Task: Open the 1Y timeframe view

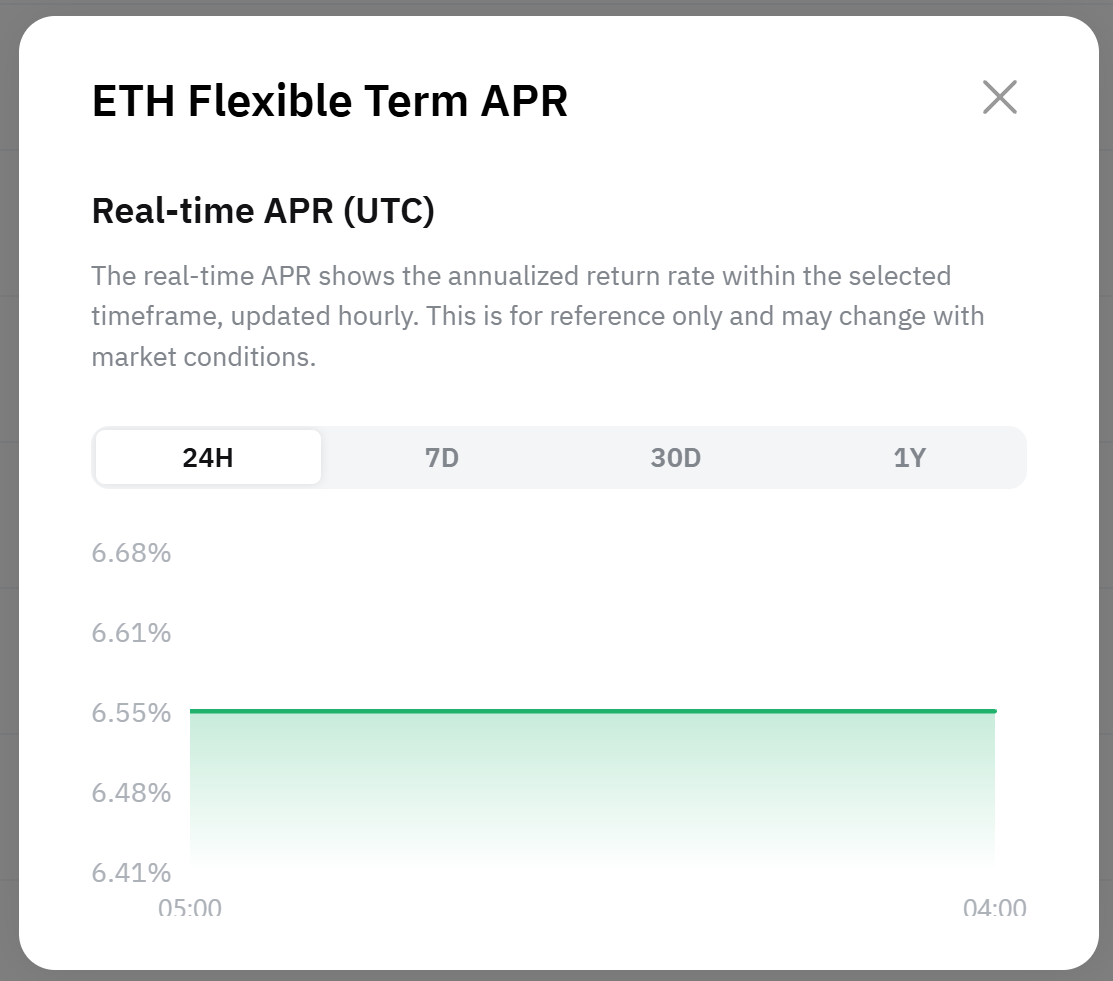Action: click(910, 458)
